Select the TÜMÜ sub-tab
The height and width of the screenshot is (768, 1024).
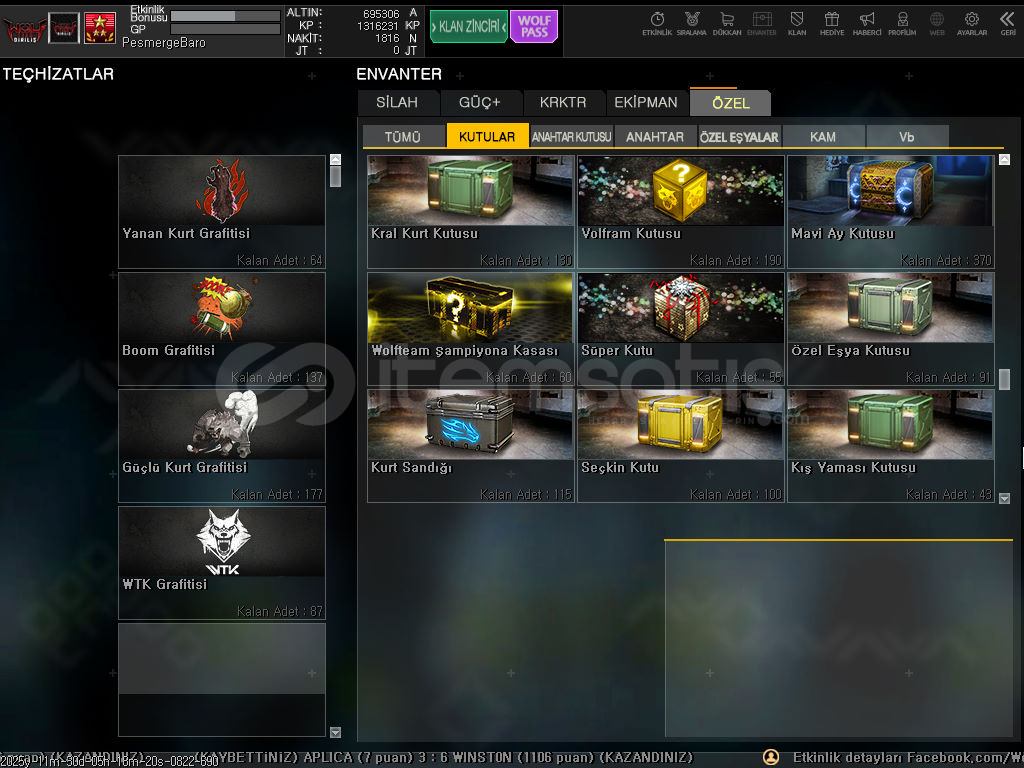point(403,136)
